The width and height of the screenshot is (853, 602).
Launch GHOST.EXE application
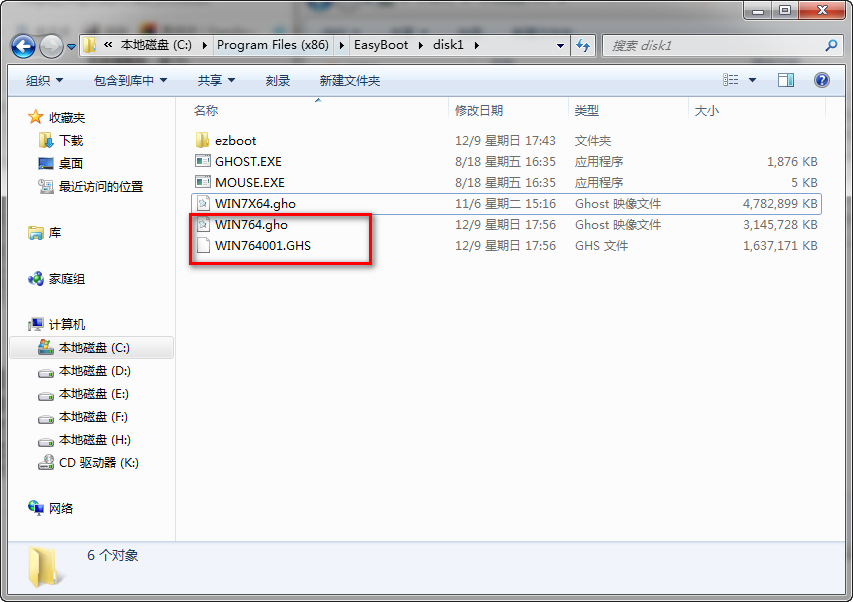tap(250, 161)
